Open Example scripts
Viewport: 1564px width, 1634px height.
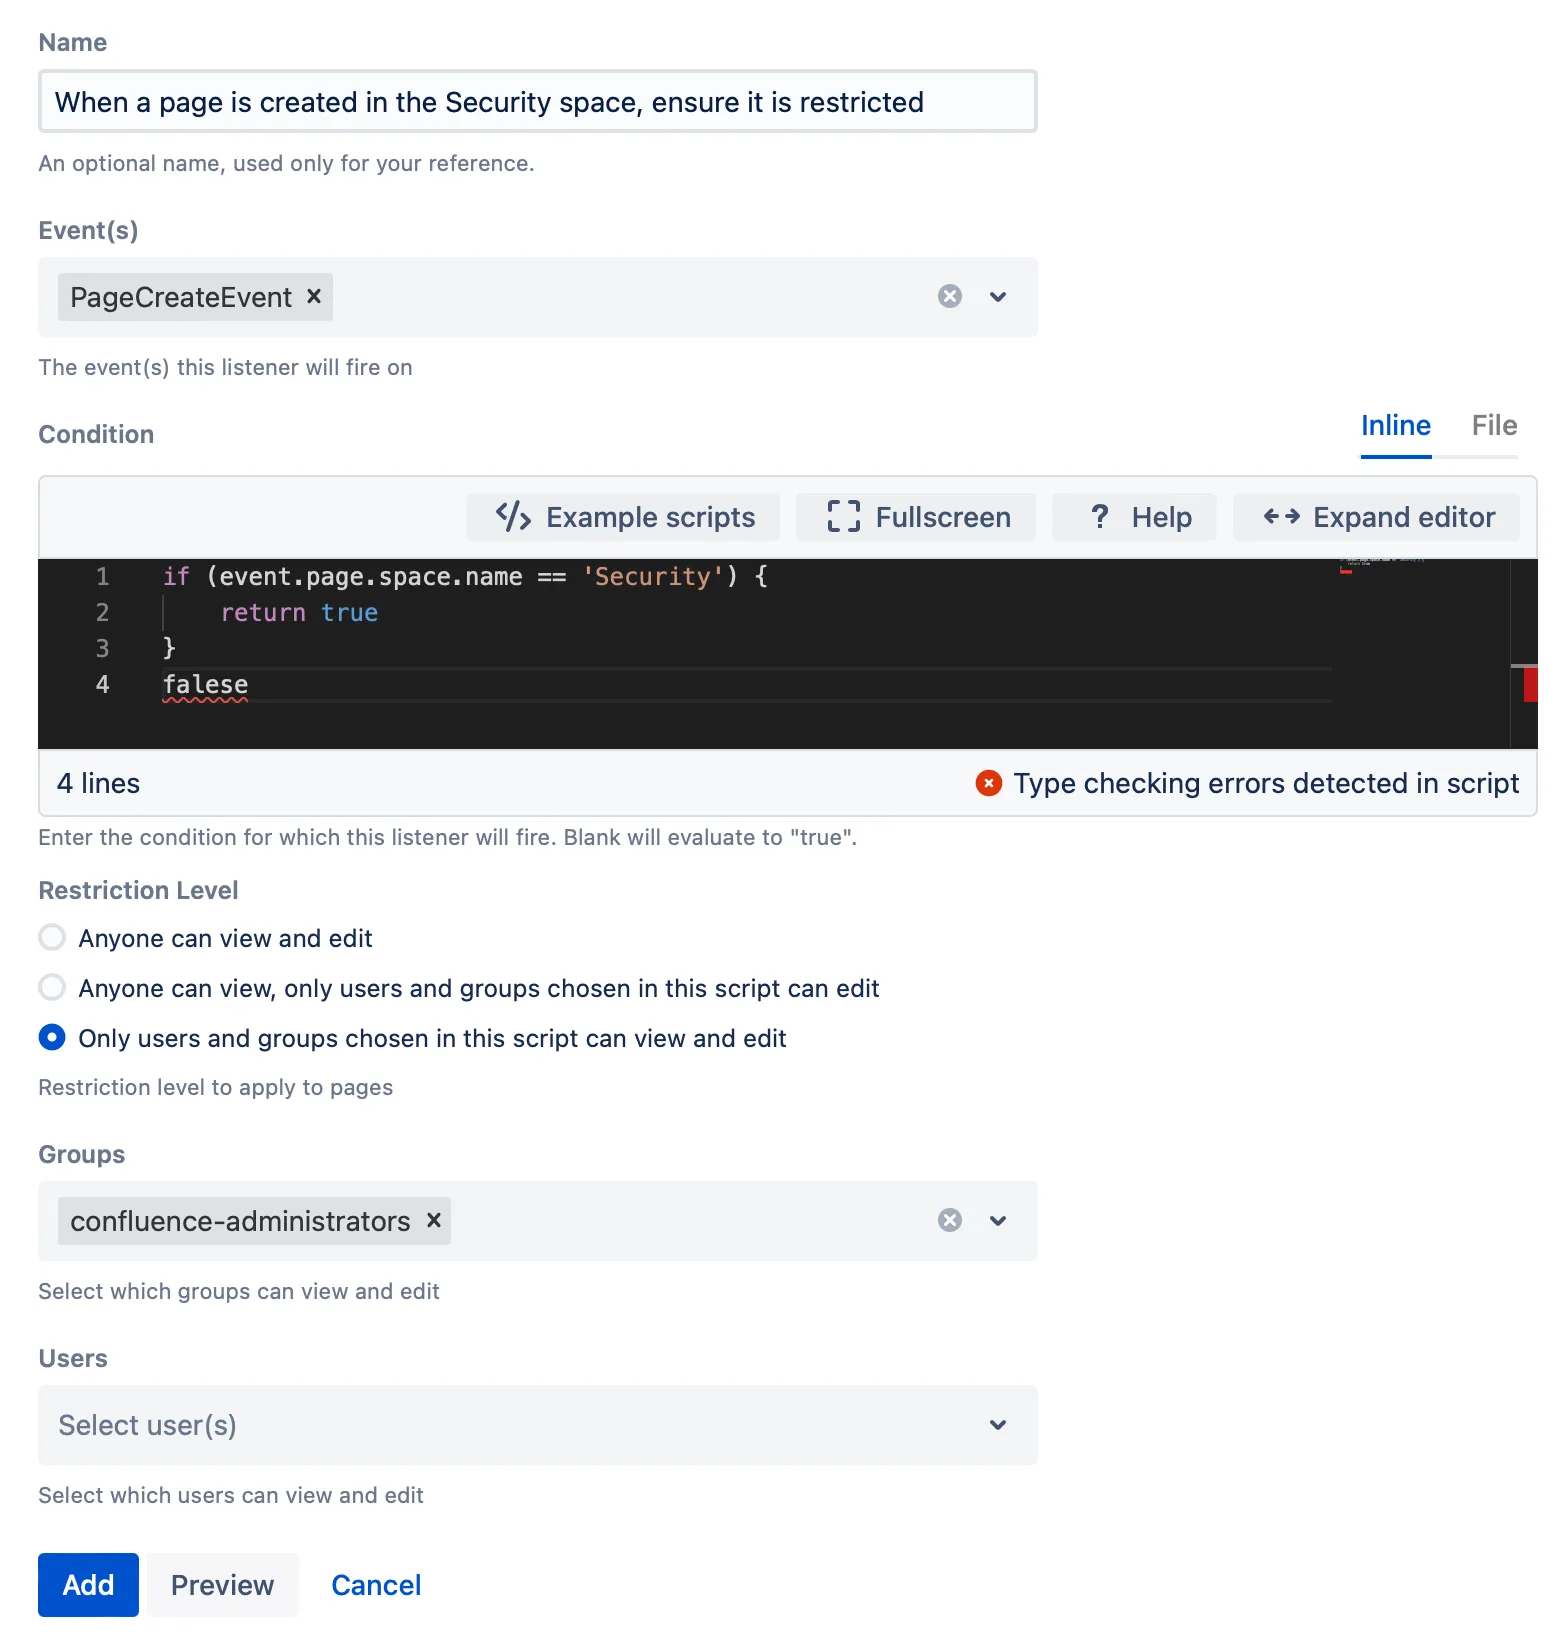tap(624, 517)
